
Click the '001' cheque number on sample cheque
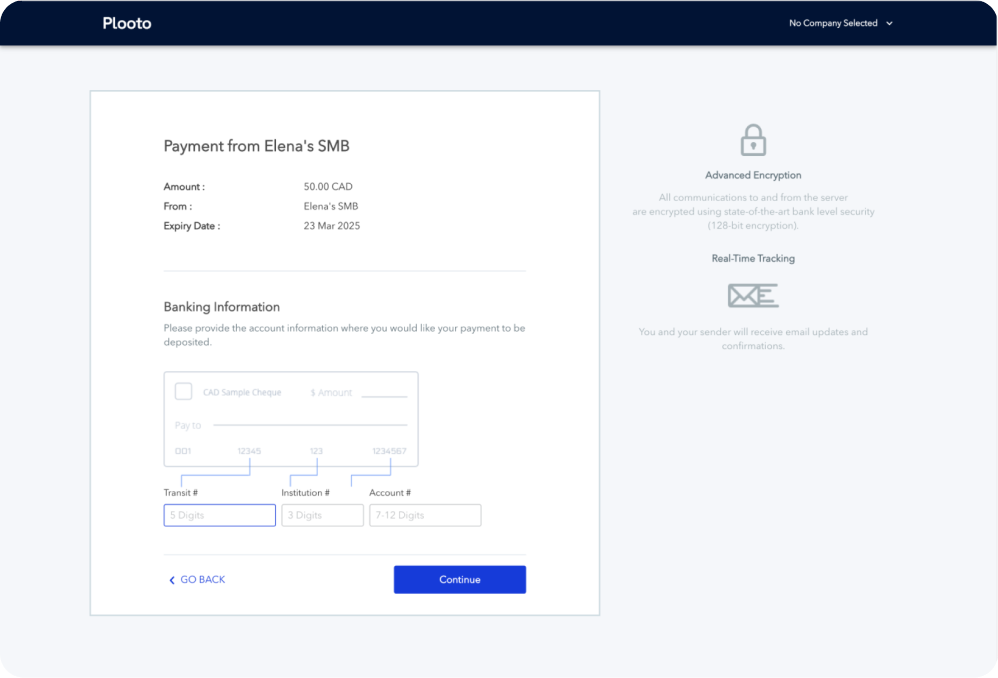[x=183, y=451]
